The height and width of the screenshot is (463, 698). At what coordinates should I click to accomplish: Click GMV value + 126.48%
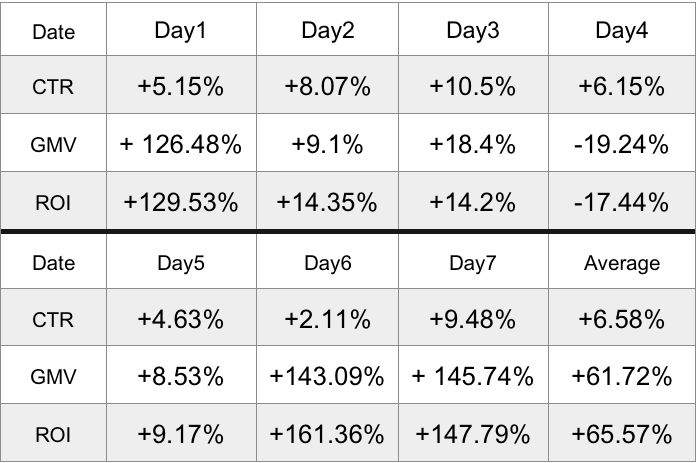181,144
